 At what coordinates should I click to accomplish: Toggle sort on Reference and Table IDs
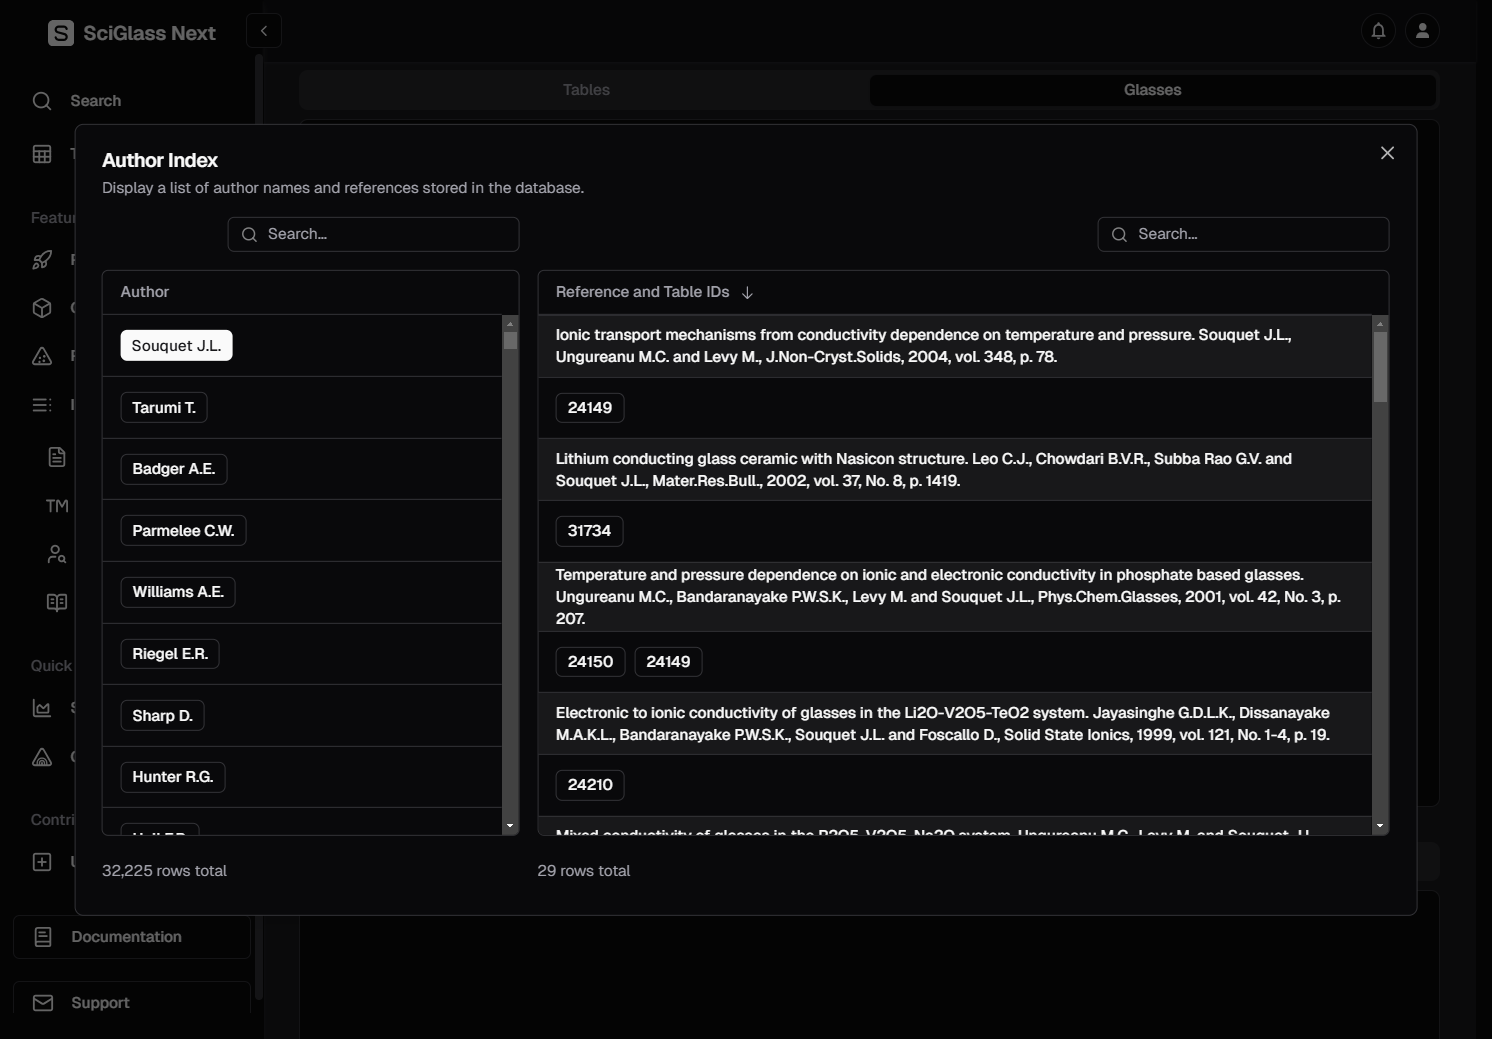tap(747, 292)
